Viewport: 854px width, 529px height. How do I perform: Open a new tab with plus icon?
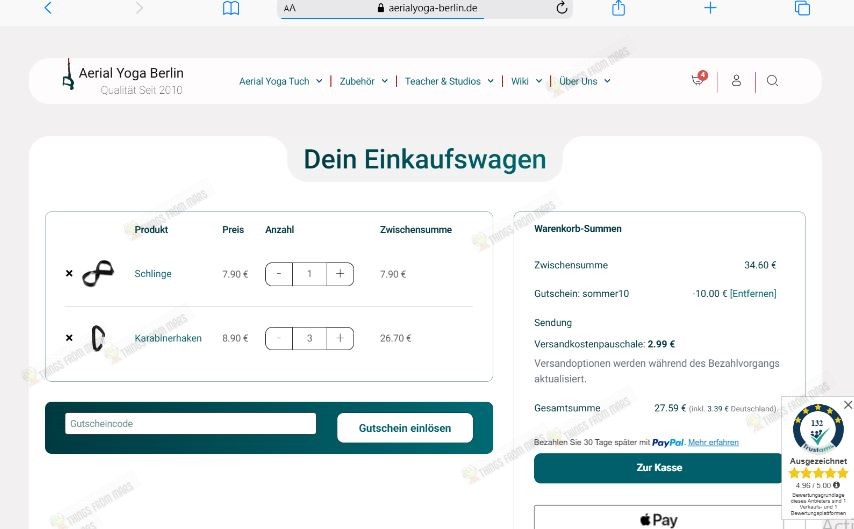pyautogui.click(x=710, y=8)
